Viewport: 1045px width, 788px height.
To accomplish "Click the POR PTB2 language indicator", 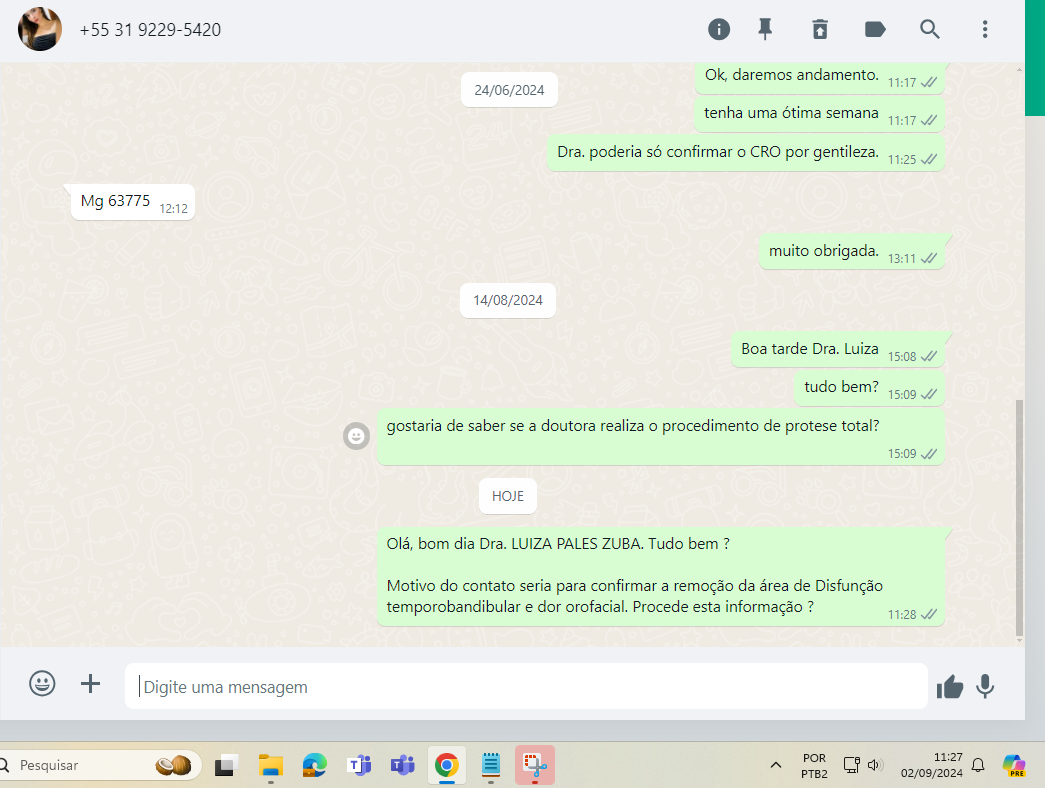I will (x=814, y=766).
